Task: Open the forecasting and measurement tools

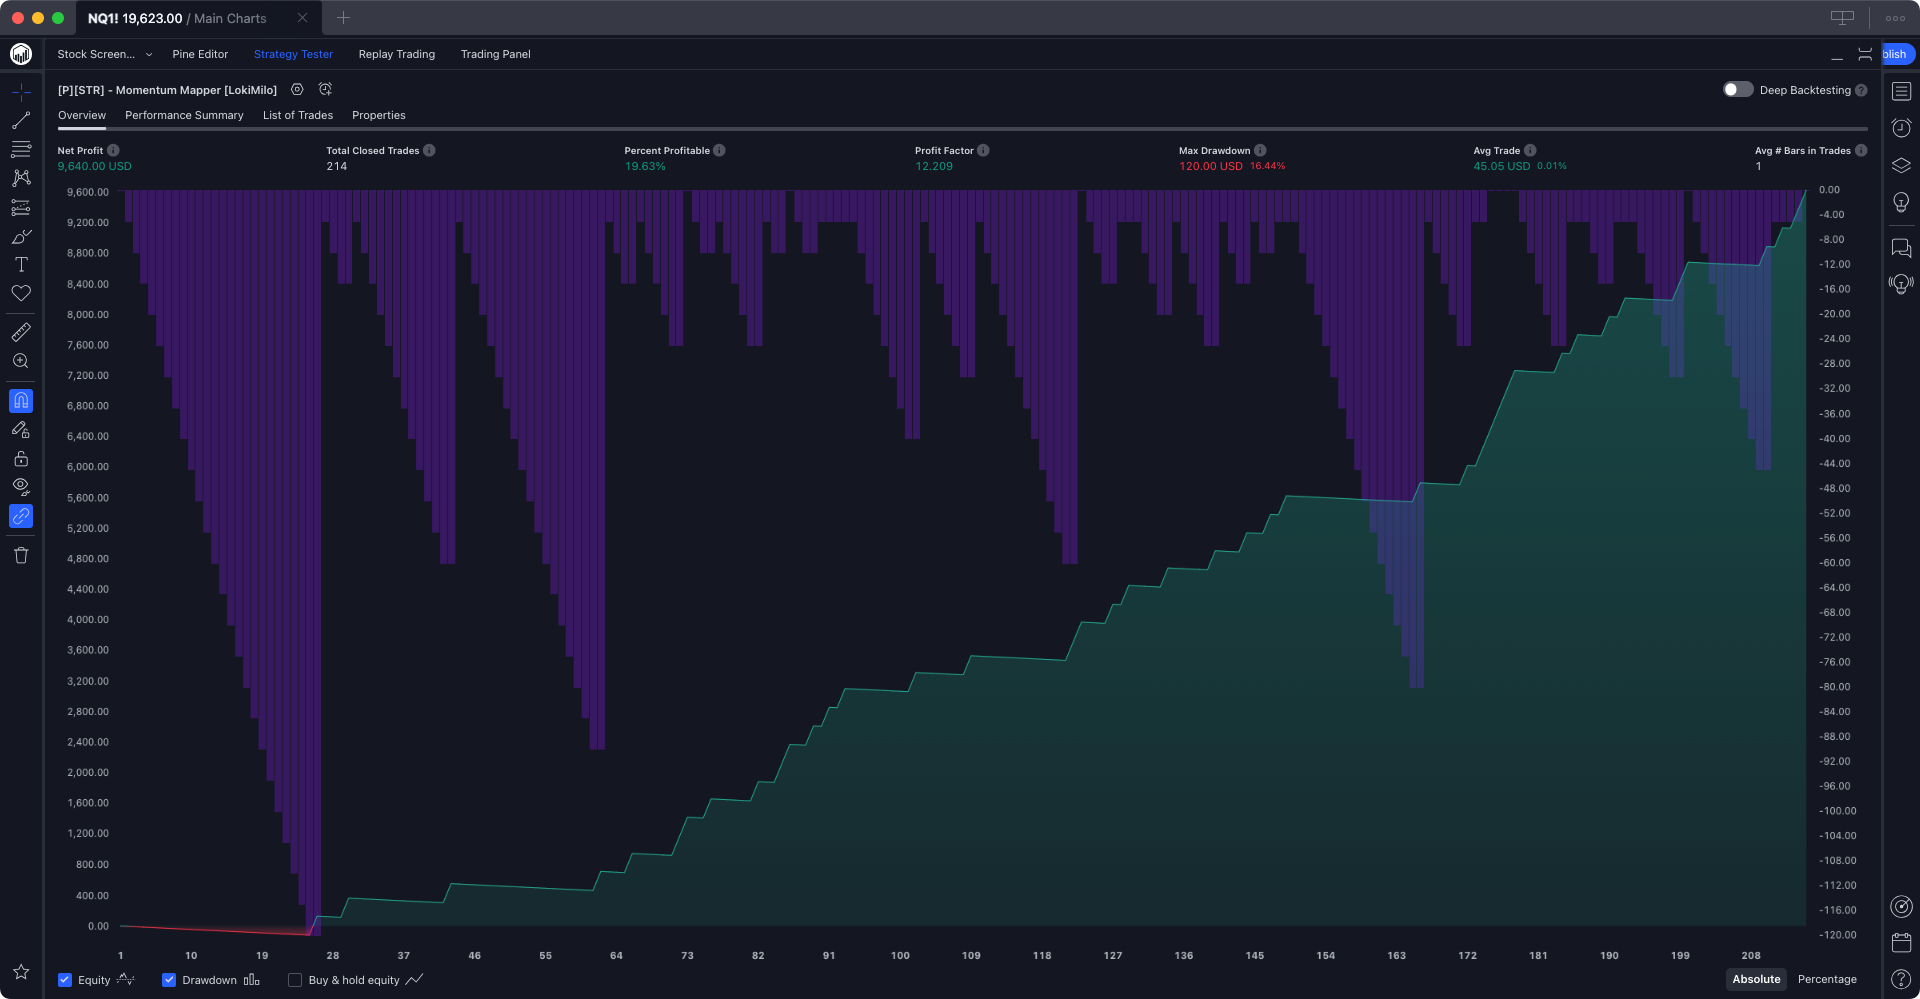Action: (21, 208)
